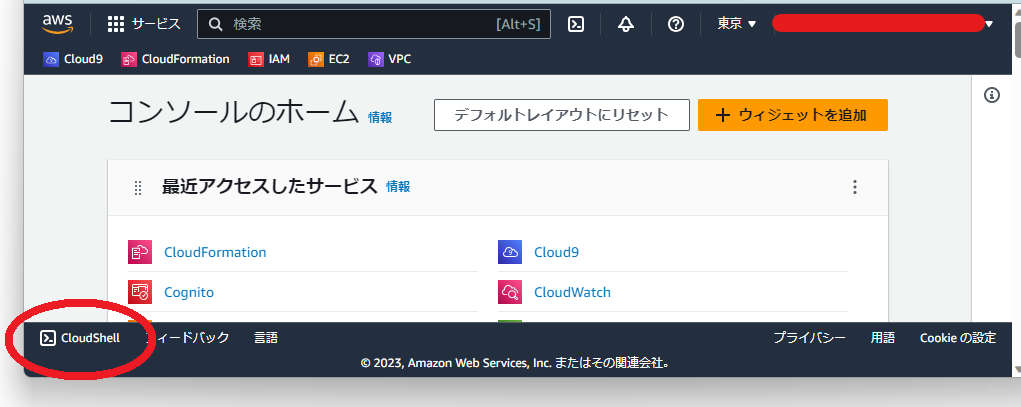Open 用語 footer link
The image size is (1021, 407).
[883, 338]
